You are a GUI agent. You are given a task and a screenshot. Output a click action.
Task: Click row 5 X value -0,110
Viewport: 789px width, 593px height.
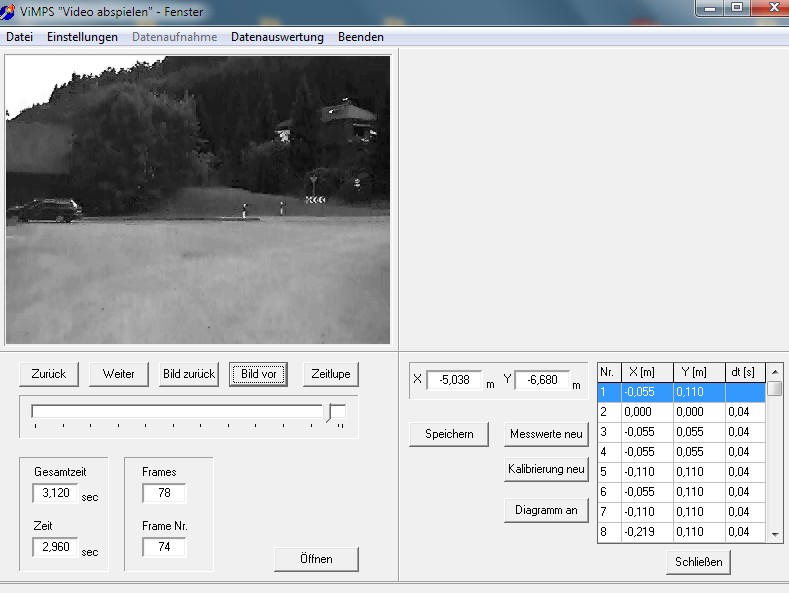(x=648, y=472)
